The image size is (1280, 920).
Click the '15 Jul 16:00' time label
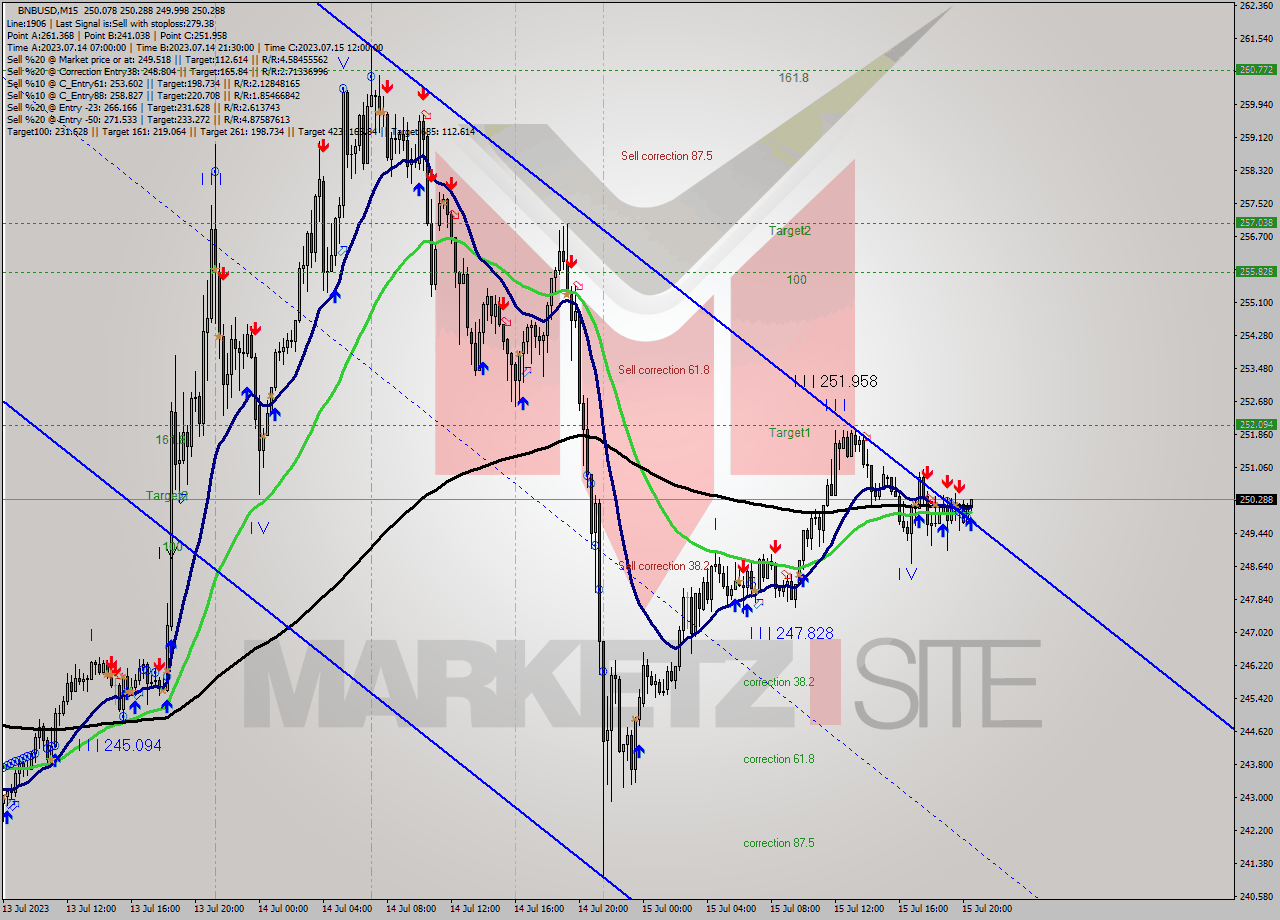point(923,909)
